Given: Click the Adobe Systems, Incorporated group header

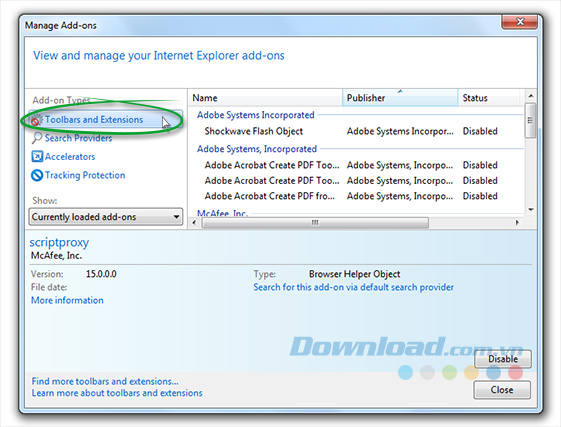Looking at the screenshot, I should click(257, 149).
